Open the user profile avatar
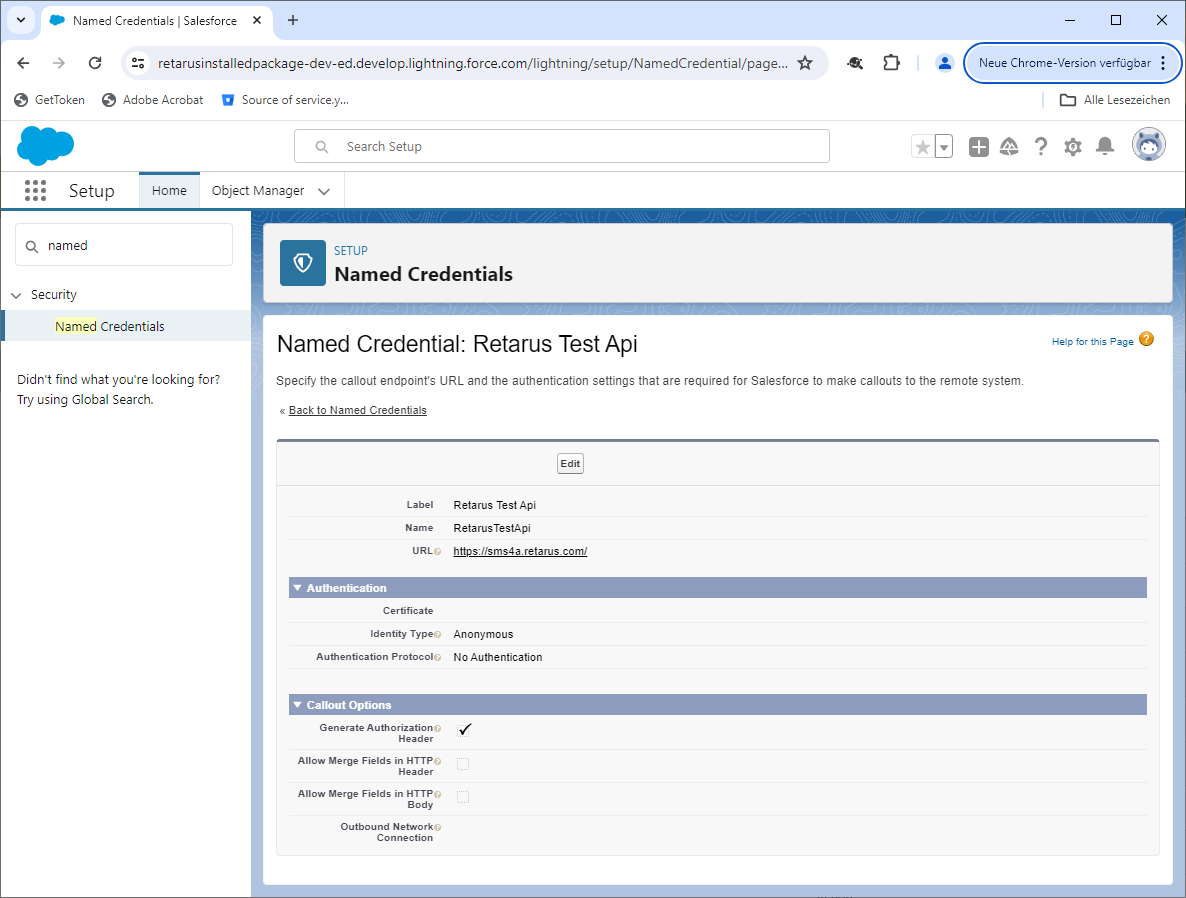Viewport: 1186px width, 898px height. click(1149, 146)
